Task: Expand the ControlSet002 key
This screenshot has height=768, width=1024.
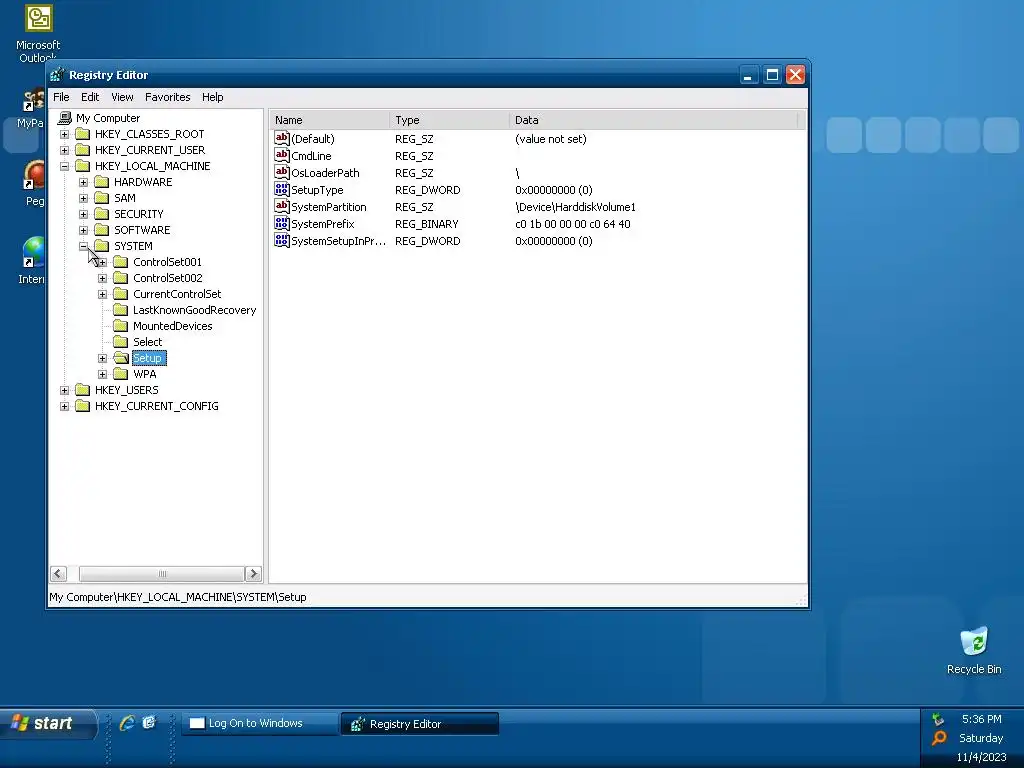Action: 103,278
